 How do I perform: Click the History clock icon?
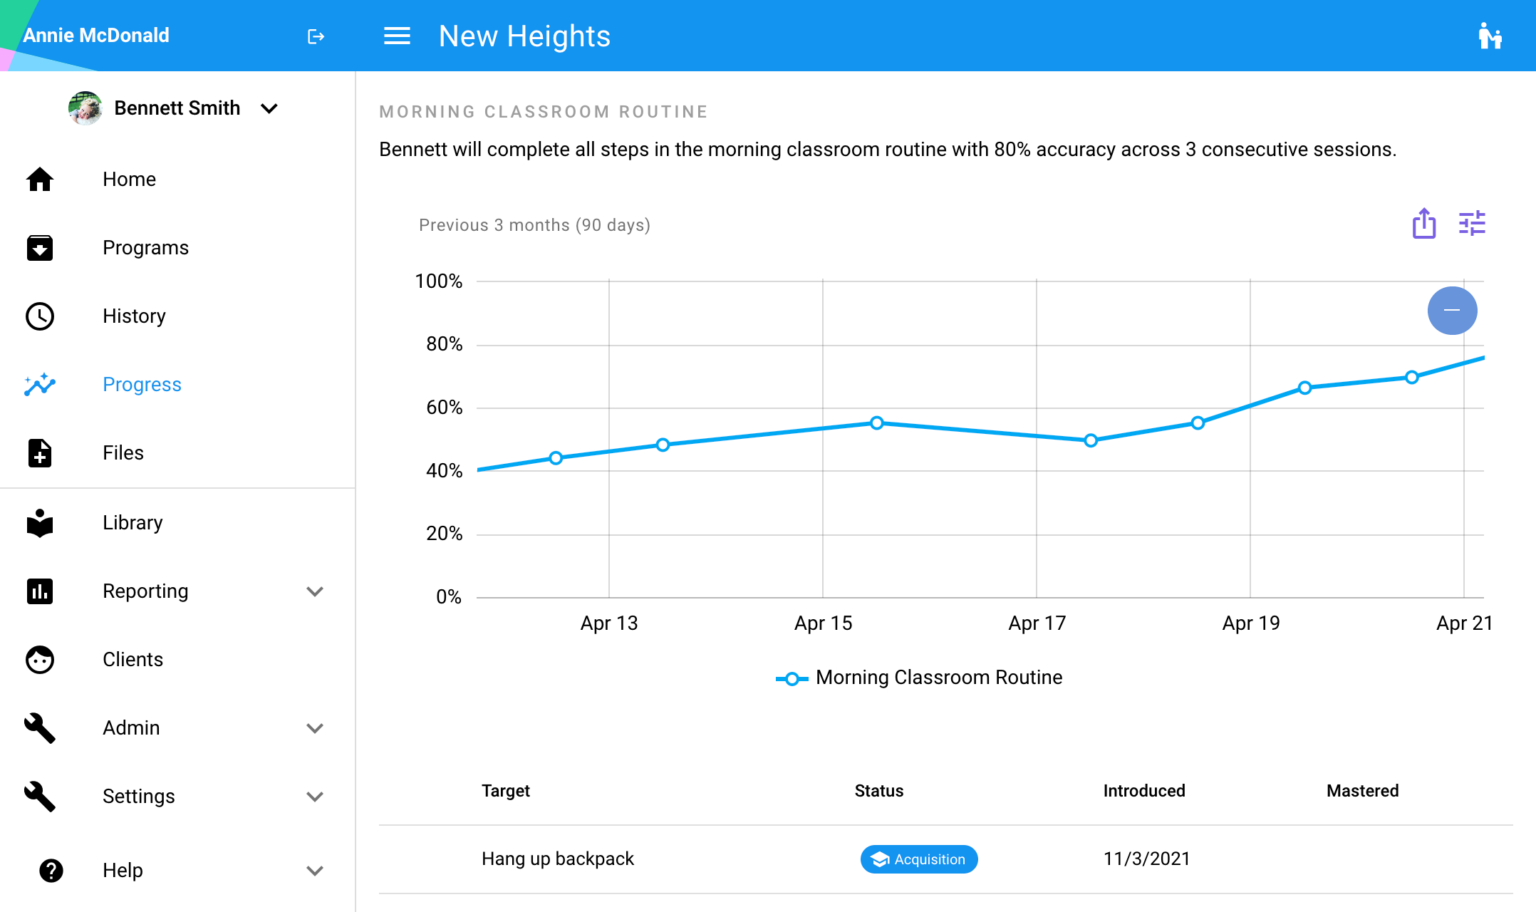pos(40,316)
